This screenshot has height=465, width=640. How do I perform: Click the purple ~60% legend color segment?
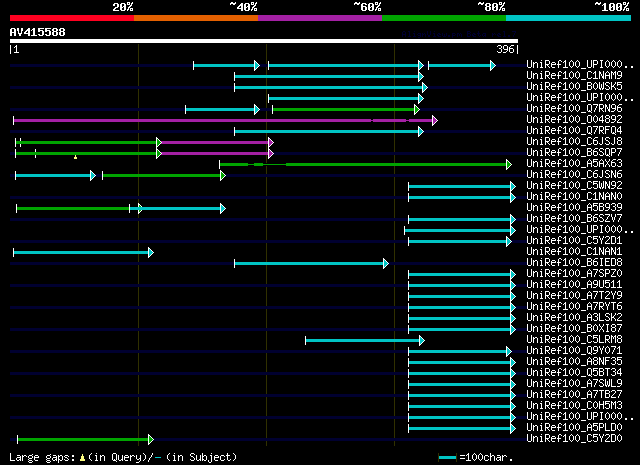pos(320,18)
